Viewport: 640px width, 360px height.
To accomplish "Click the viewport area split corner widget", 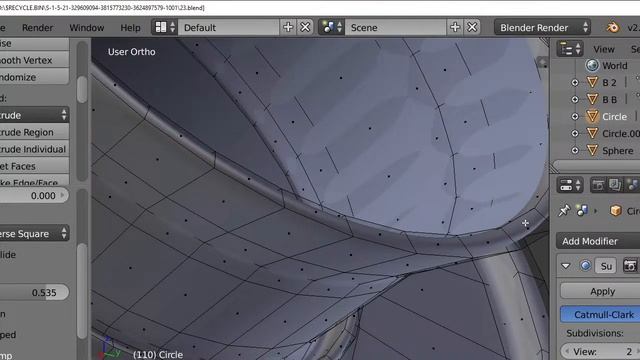I will pyautogui.click(x=544, y=42).
